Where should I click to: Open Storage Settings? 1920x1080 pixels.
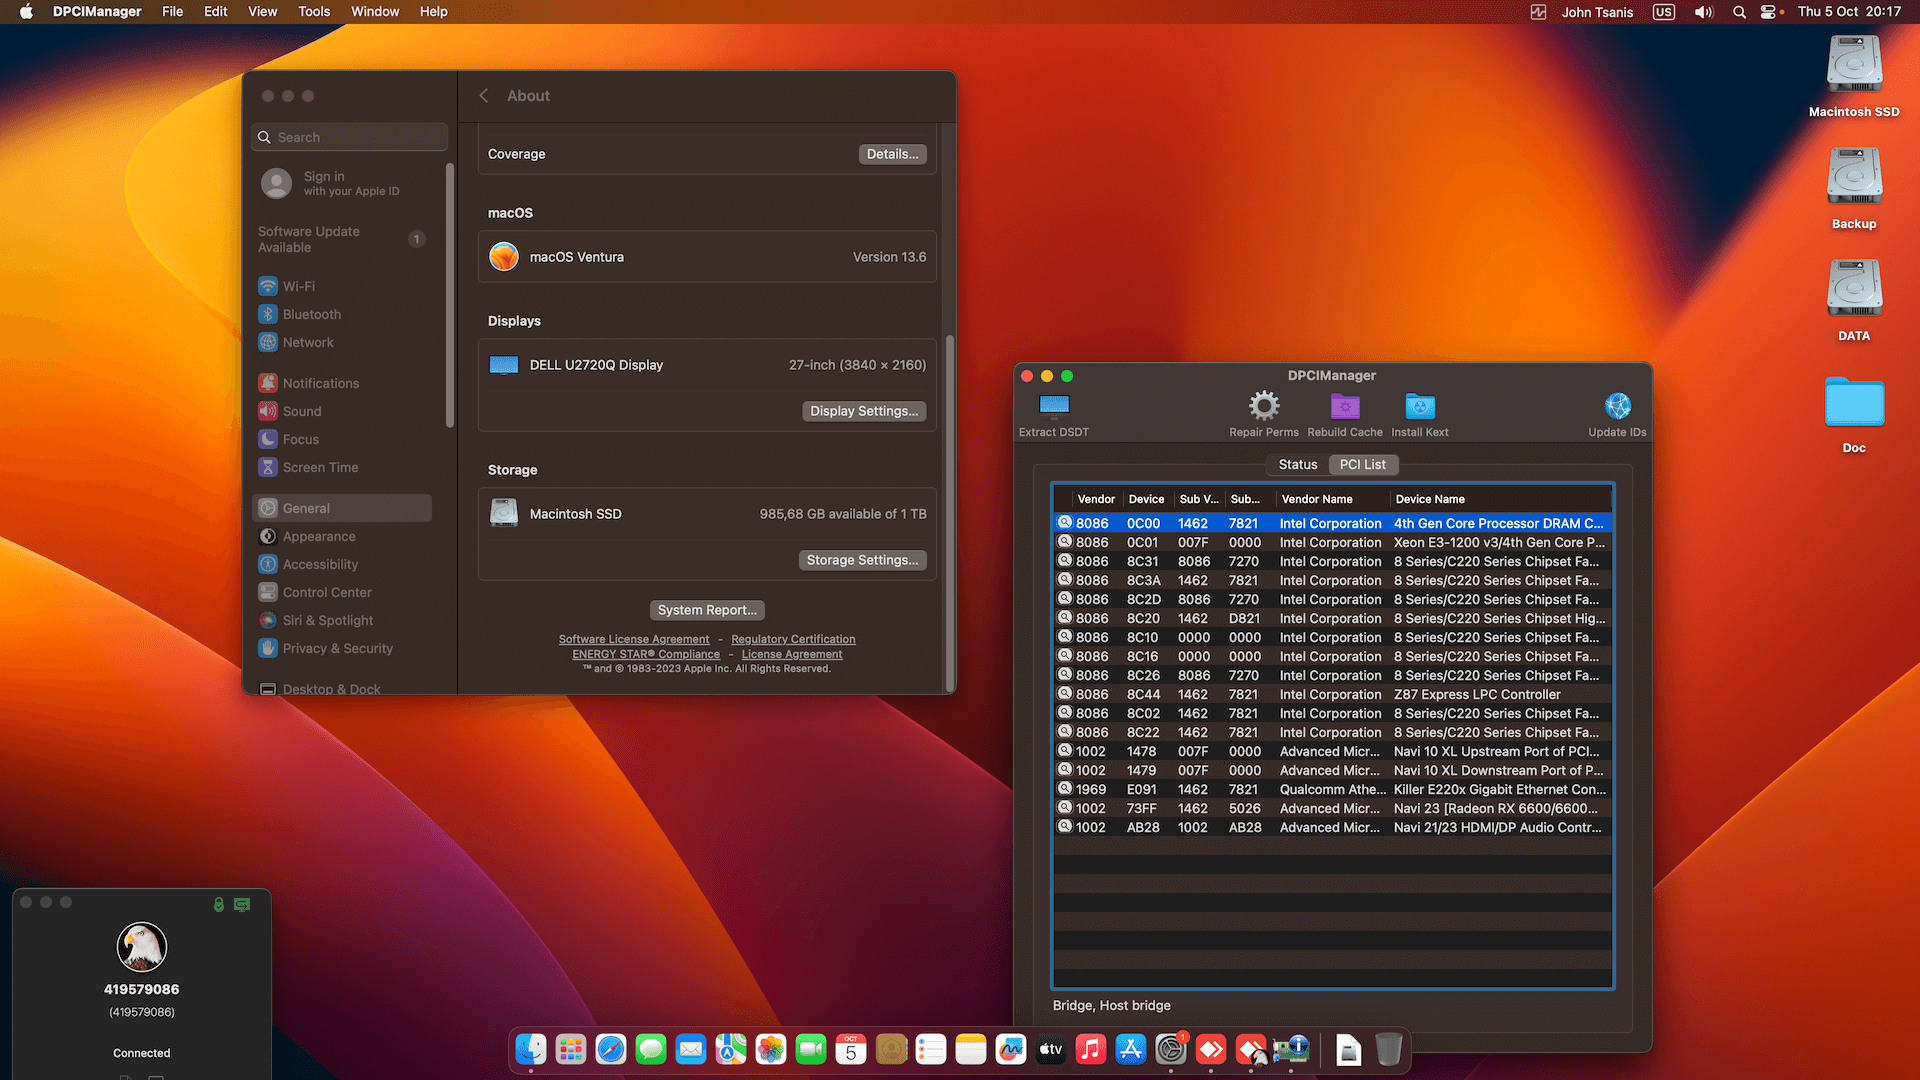click(862, 560)
